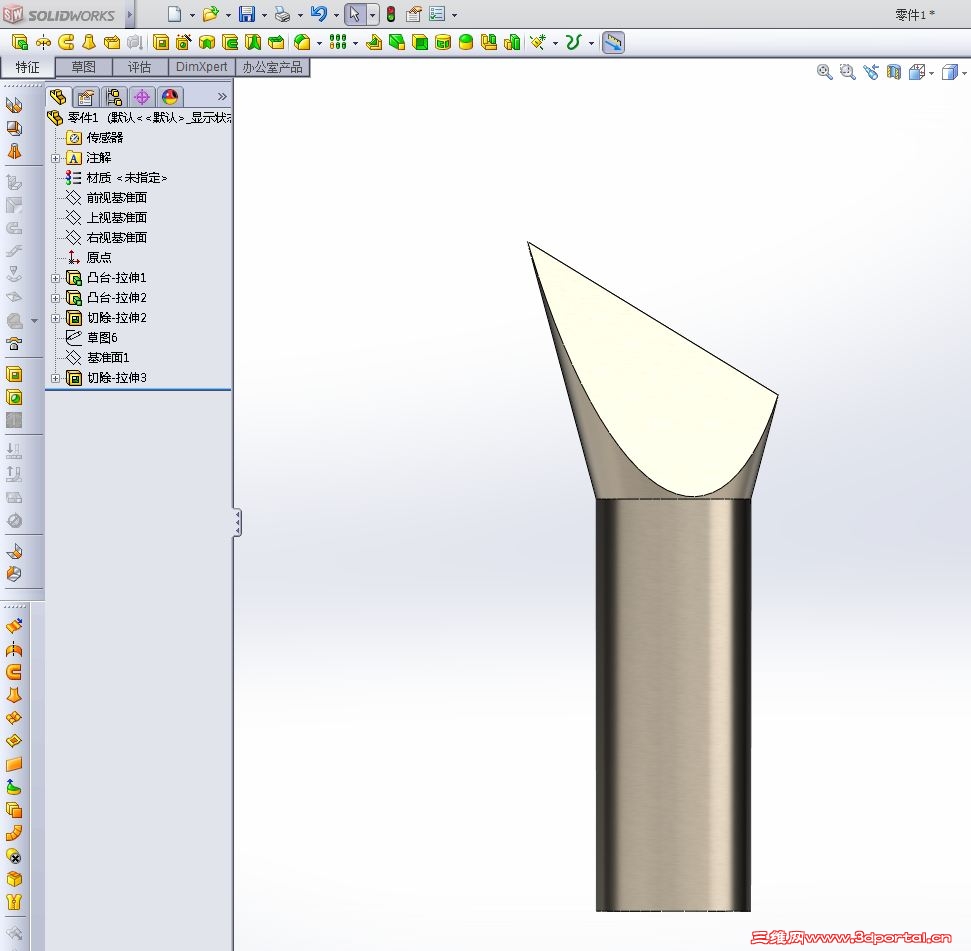Click the Rebuild traffic-light icon
Image resolution: width=971 pixels, height=951 pixels.
pos(391,14)
